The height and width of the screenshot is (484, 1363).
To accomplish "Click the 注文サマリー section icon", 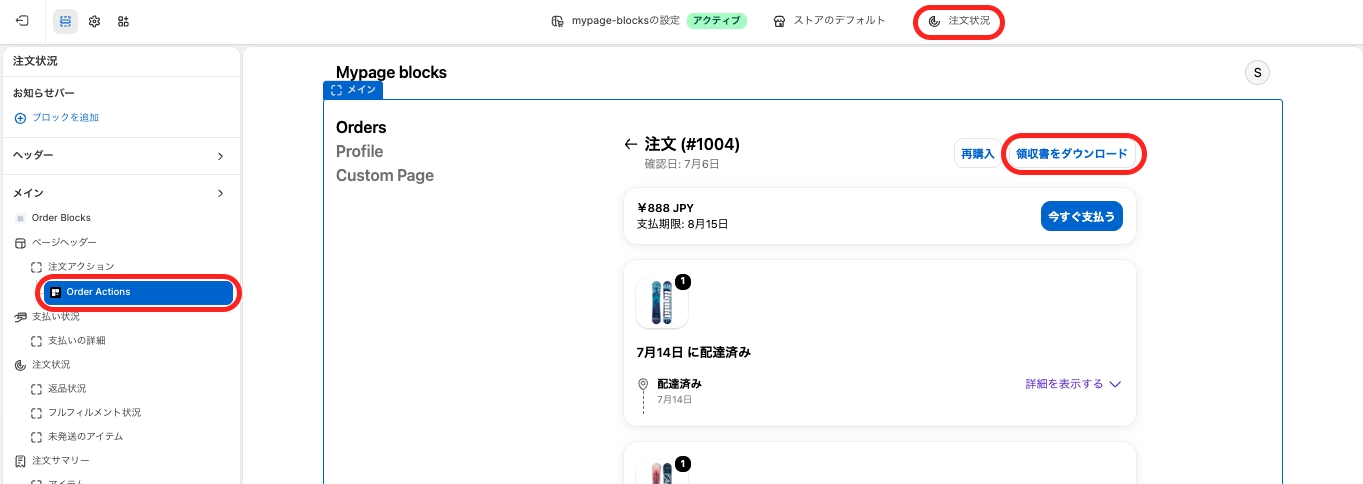I will [x=20, y=461].
